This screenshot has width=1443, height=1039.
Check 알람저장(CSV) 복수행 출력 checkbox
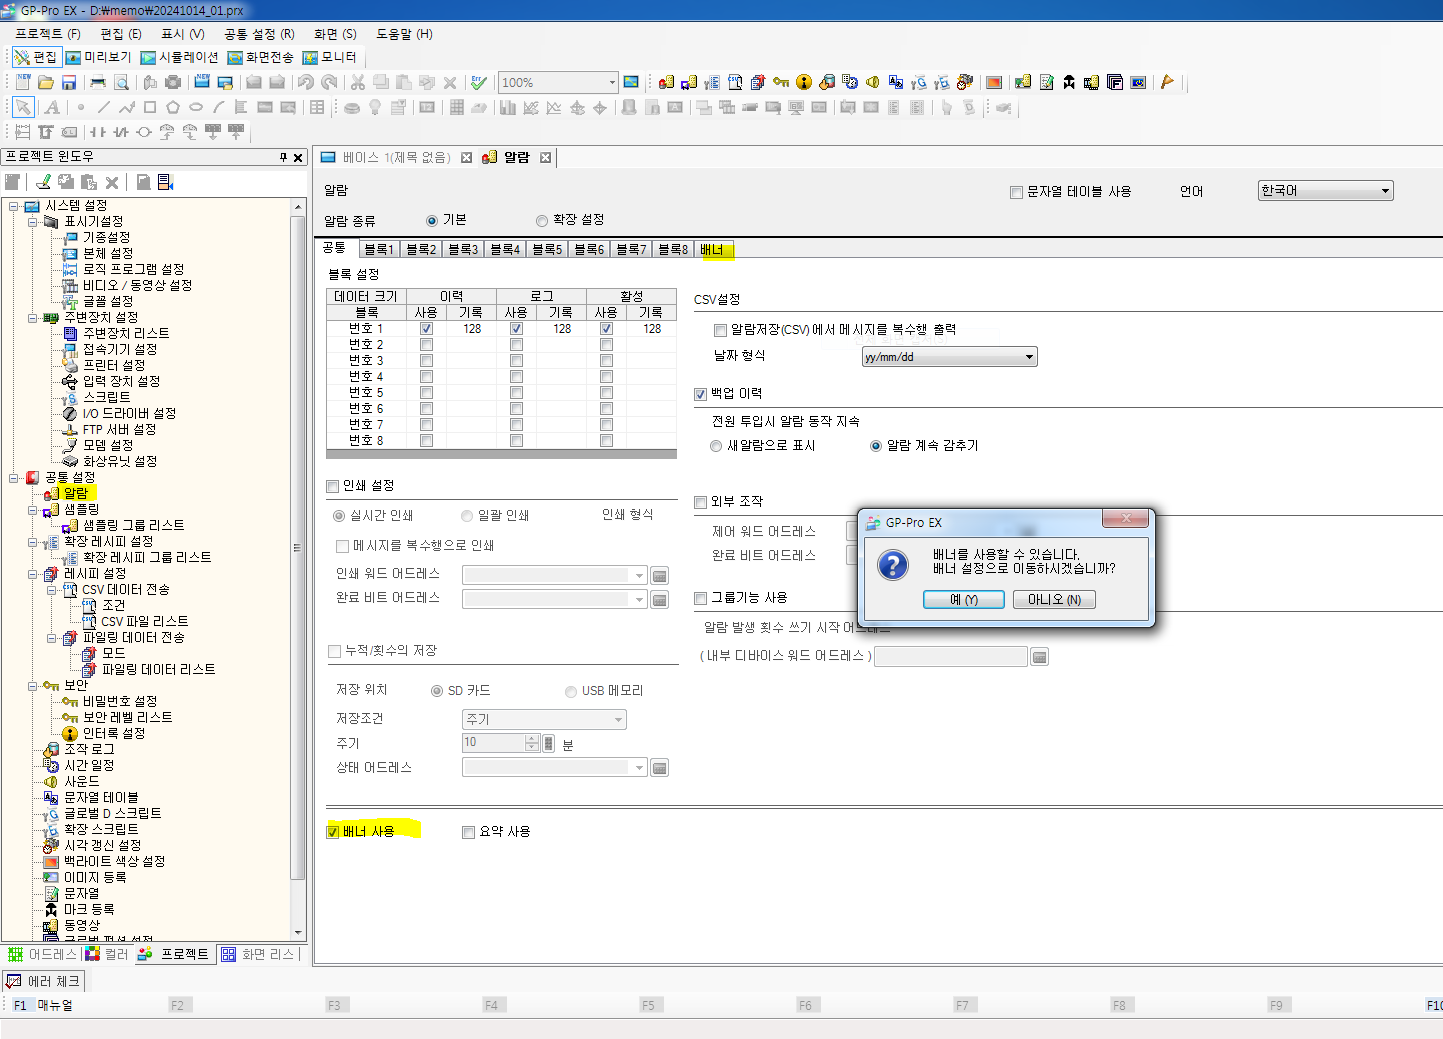(x=720, y=330)
